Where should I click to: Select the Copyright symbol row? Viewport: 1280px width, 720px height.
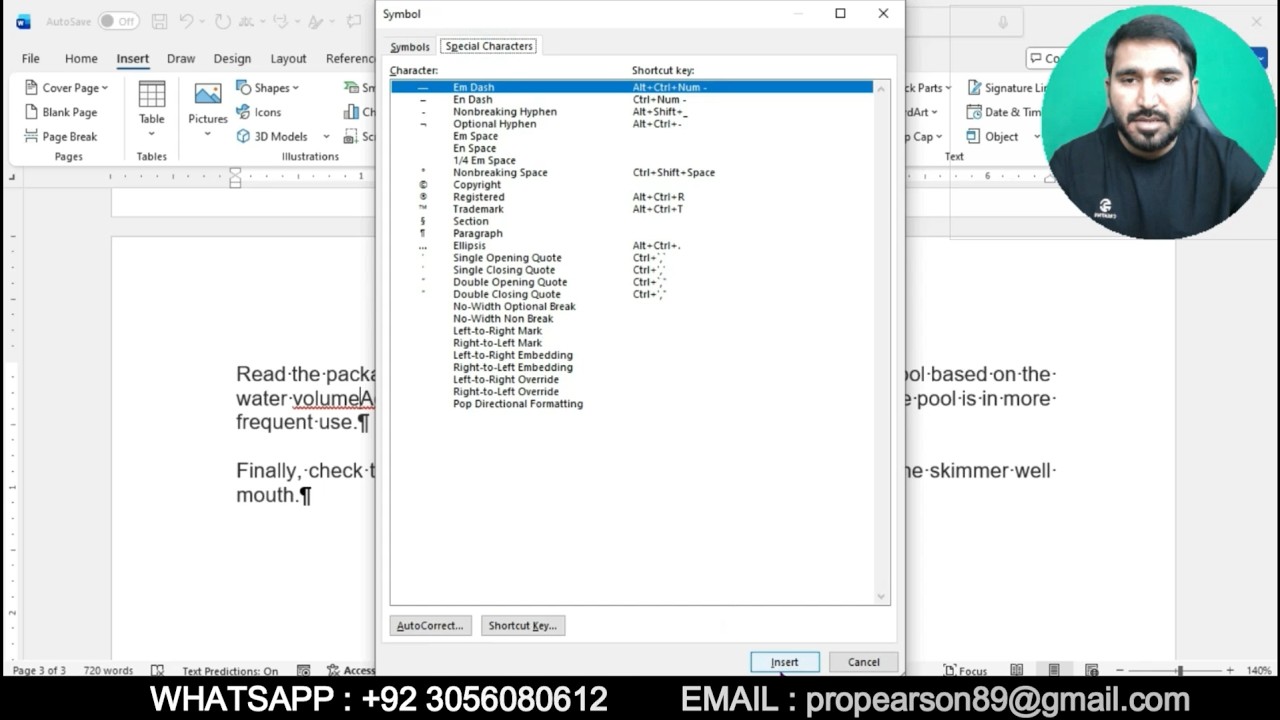pyautogui.click(x=632, y=185)
